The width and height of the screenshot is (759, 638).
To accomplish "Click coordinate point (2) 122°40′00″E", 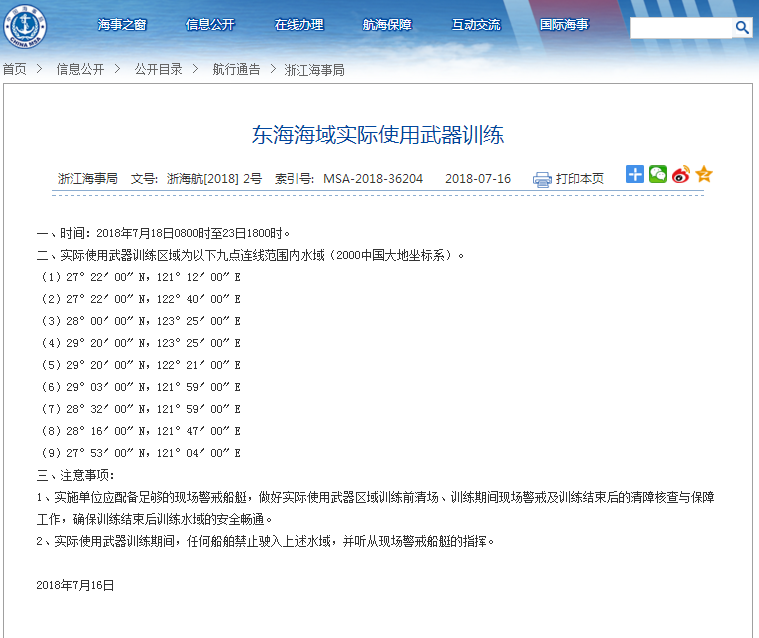I will 141,299.
